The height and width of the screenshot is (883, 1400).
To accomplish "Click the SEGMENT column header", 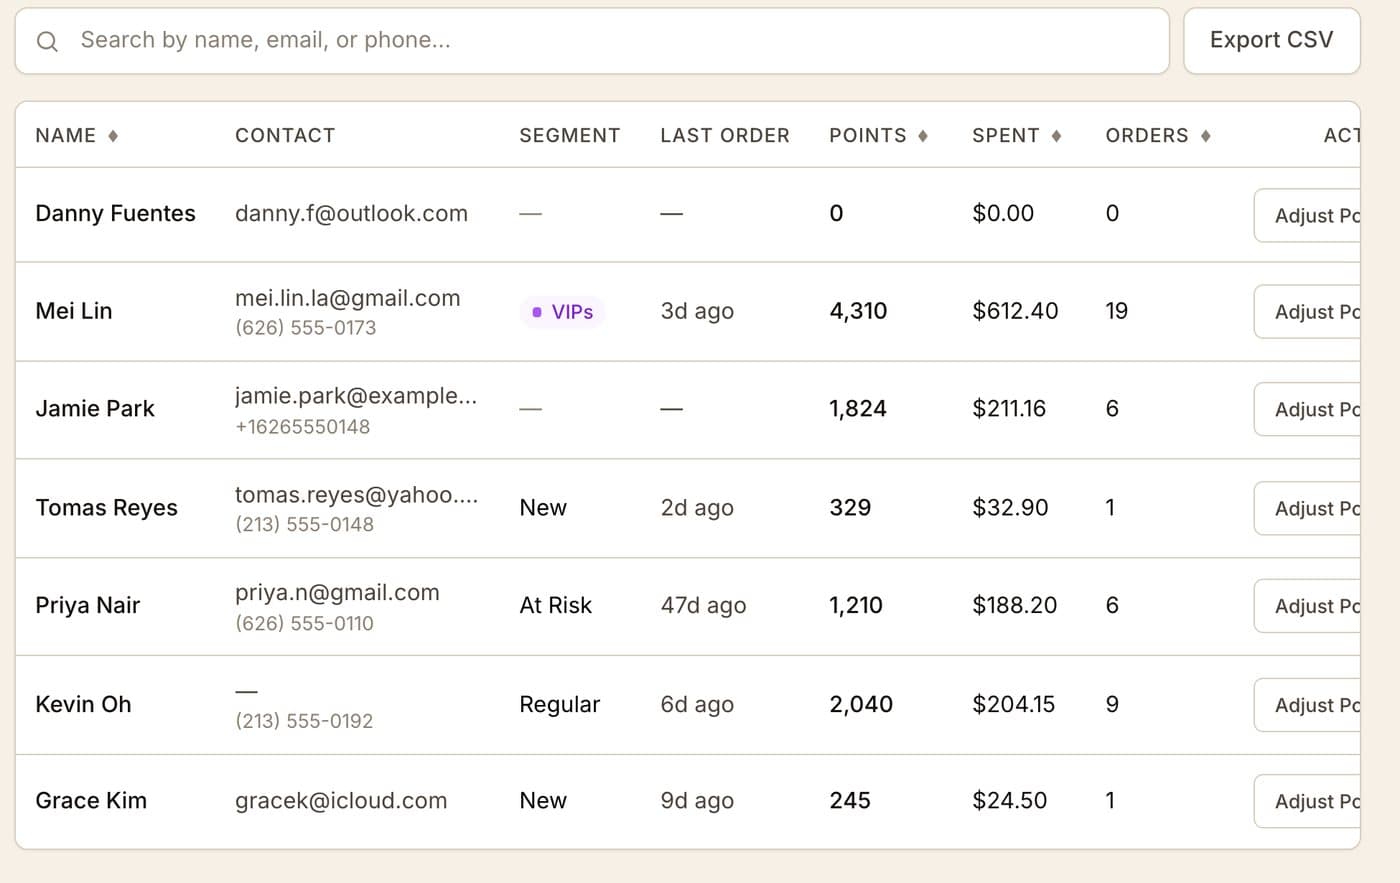I will (x=570, y=136).
